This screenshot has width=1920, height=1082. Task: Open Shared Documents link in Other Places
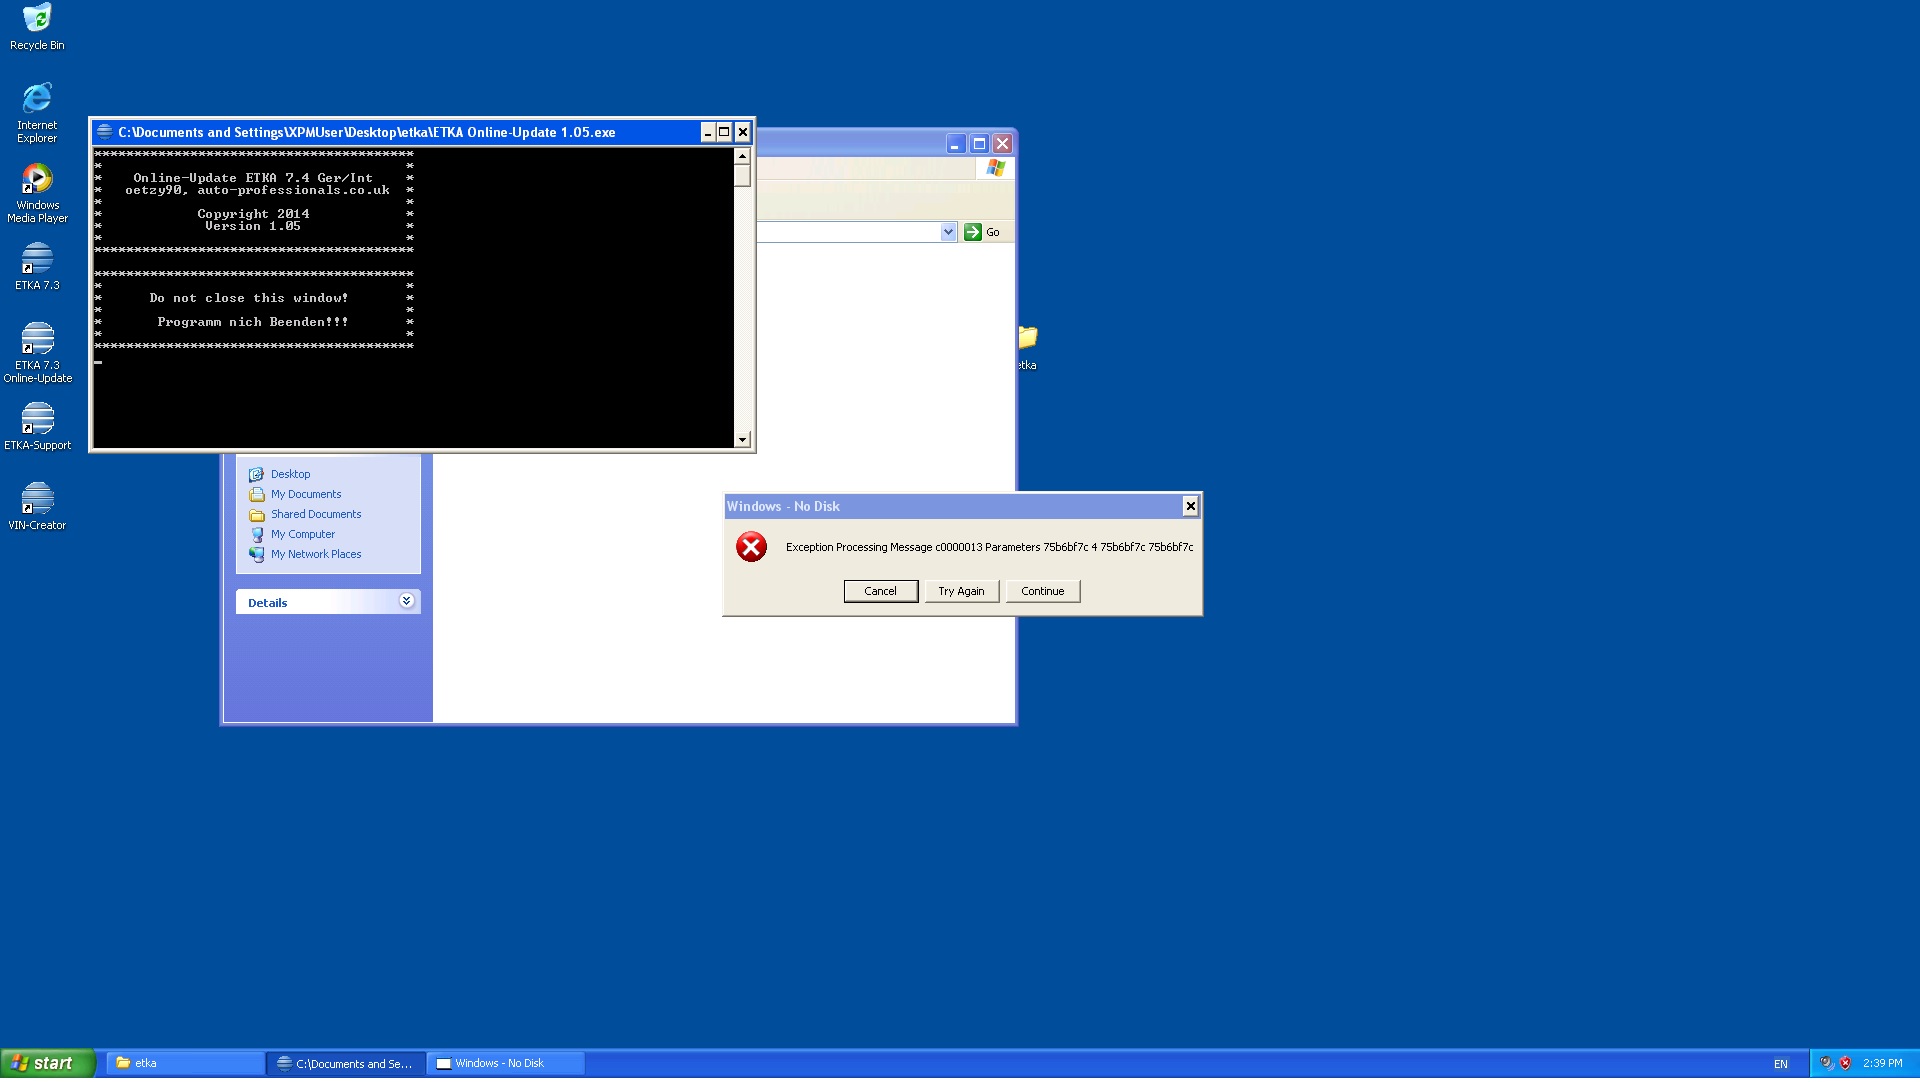pos(316,515)
